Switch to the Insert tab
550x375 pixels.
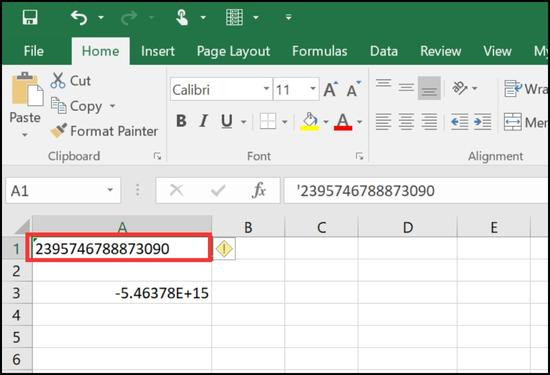coord(158,51)
